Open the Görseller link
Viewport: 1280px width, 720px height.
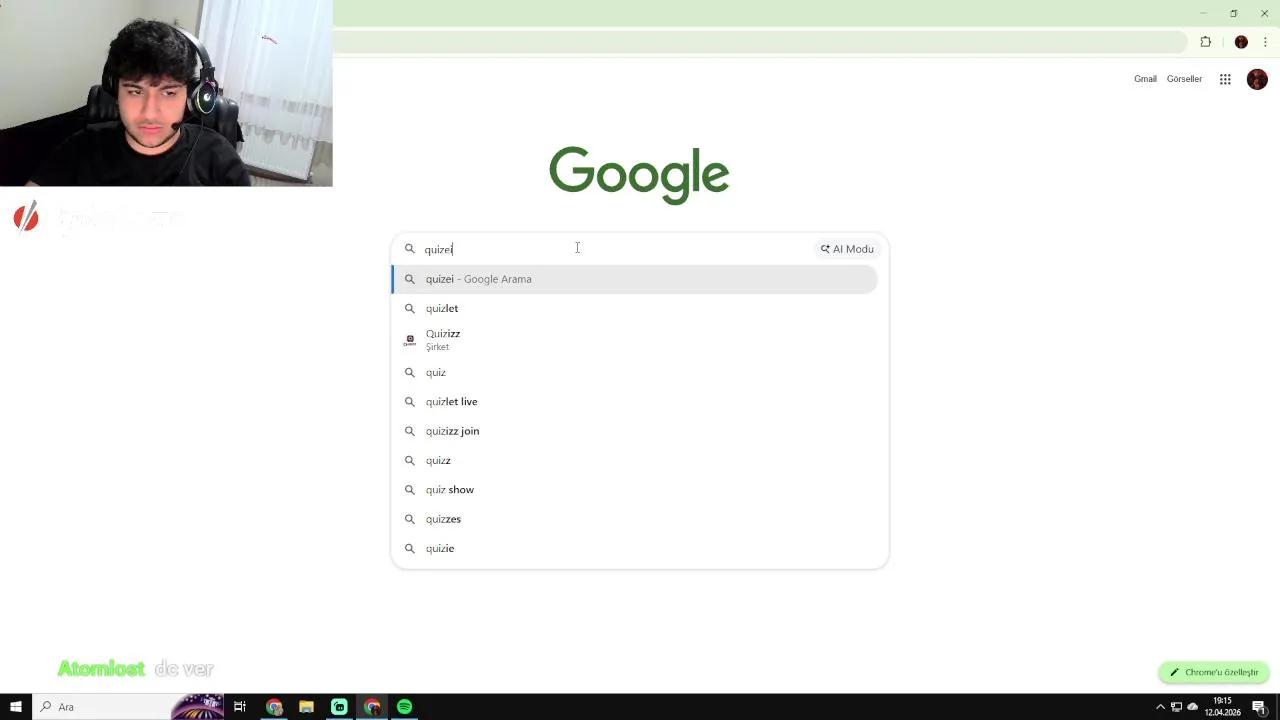pos(1184,79)
